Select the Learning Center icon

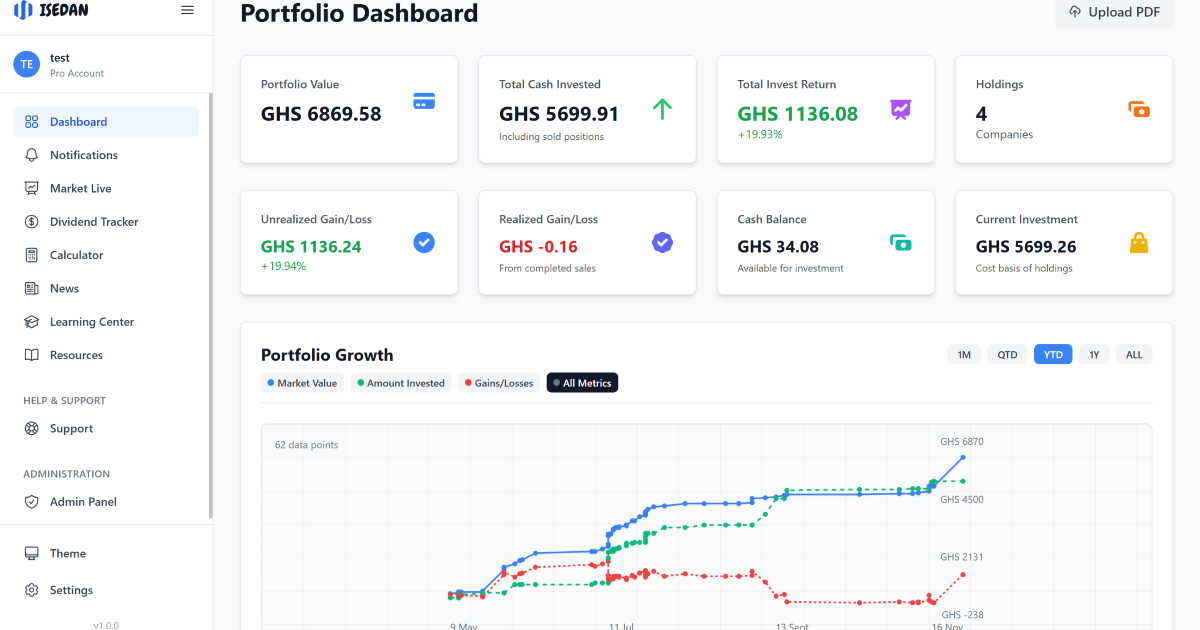point(32,321)
